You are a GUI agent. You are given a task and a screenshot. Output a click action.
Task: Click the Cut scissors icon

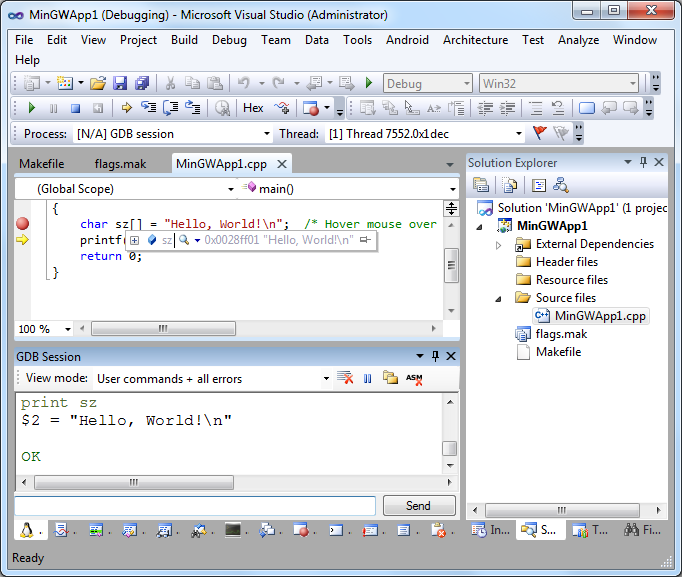(x=170, y=83)
